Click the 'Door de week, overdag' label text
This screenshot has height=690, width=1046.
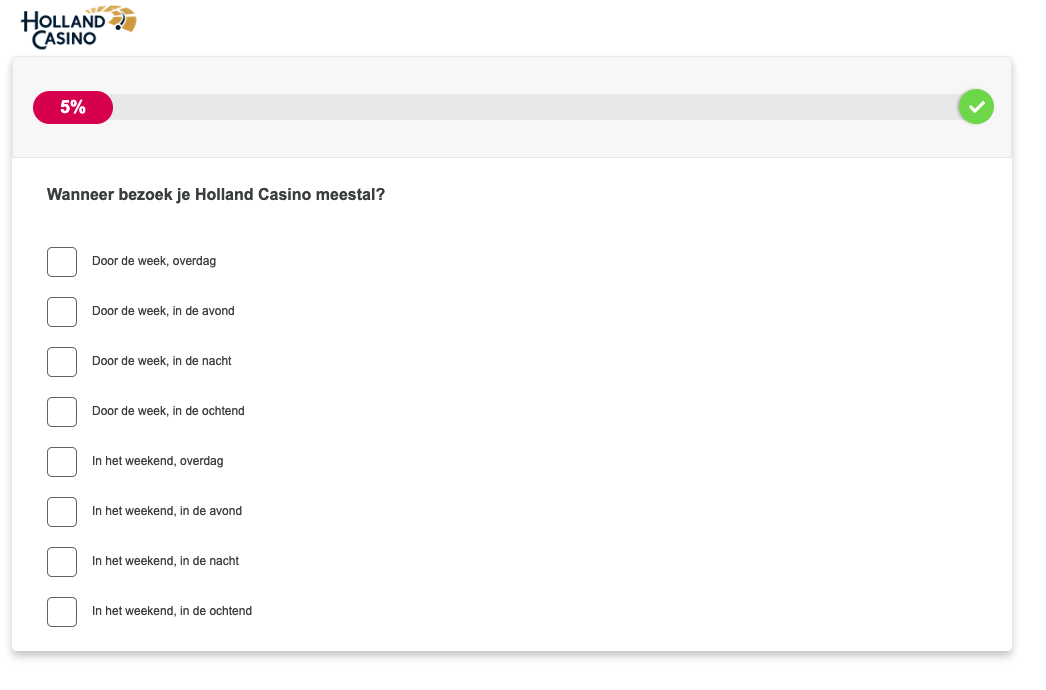[154, 261]
